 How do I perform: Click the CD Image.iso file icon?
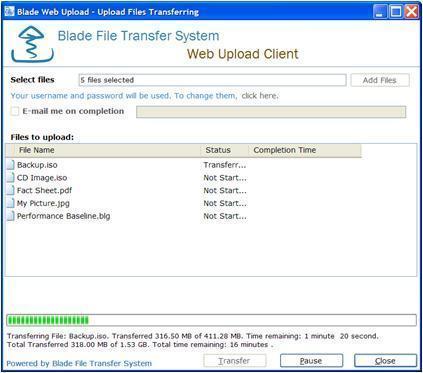[11, 178]
